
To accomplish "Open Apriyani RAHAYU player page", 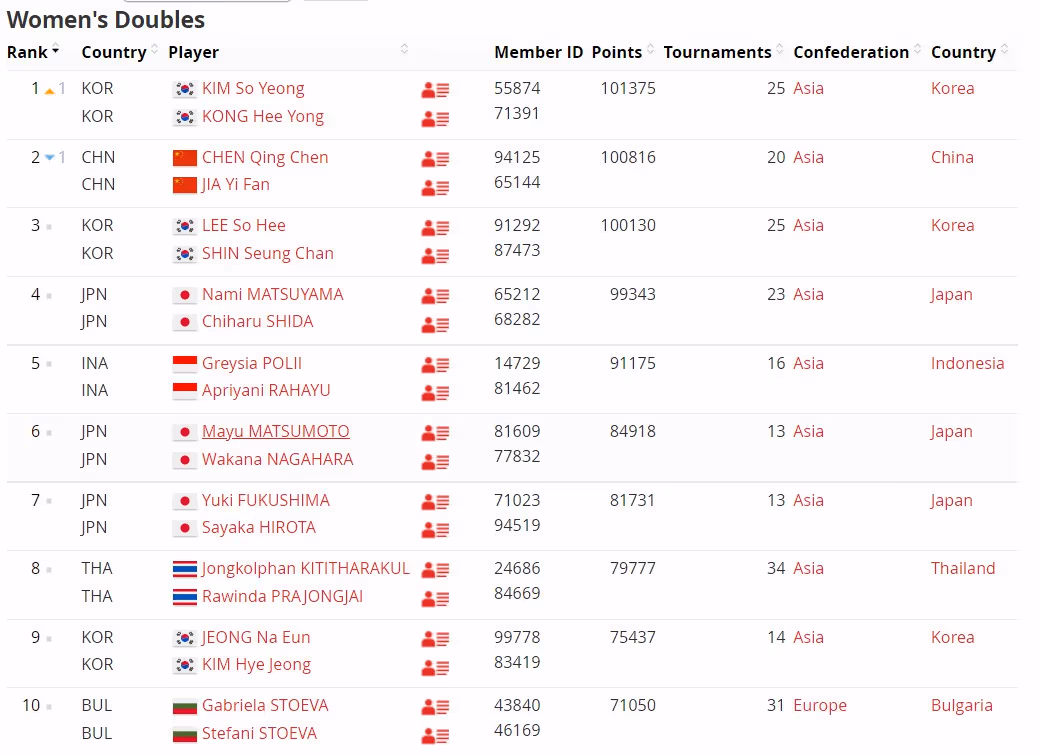I will click(266, 391).
